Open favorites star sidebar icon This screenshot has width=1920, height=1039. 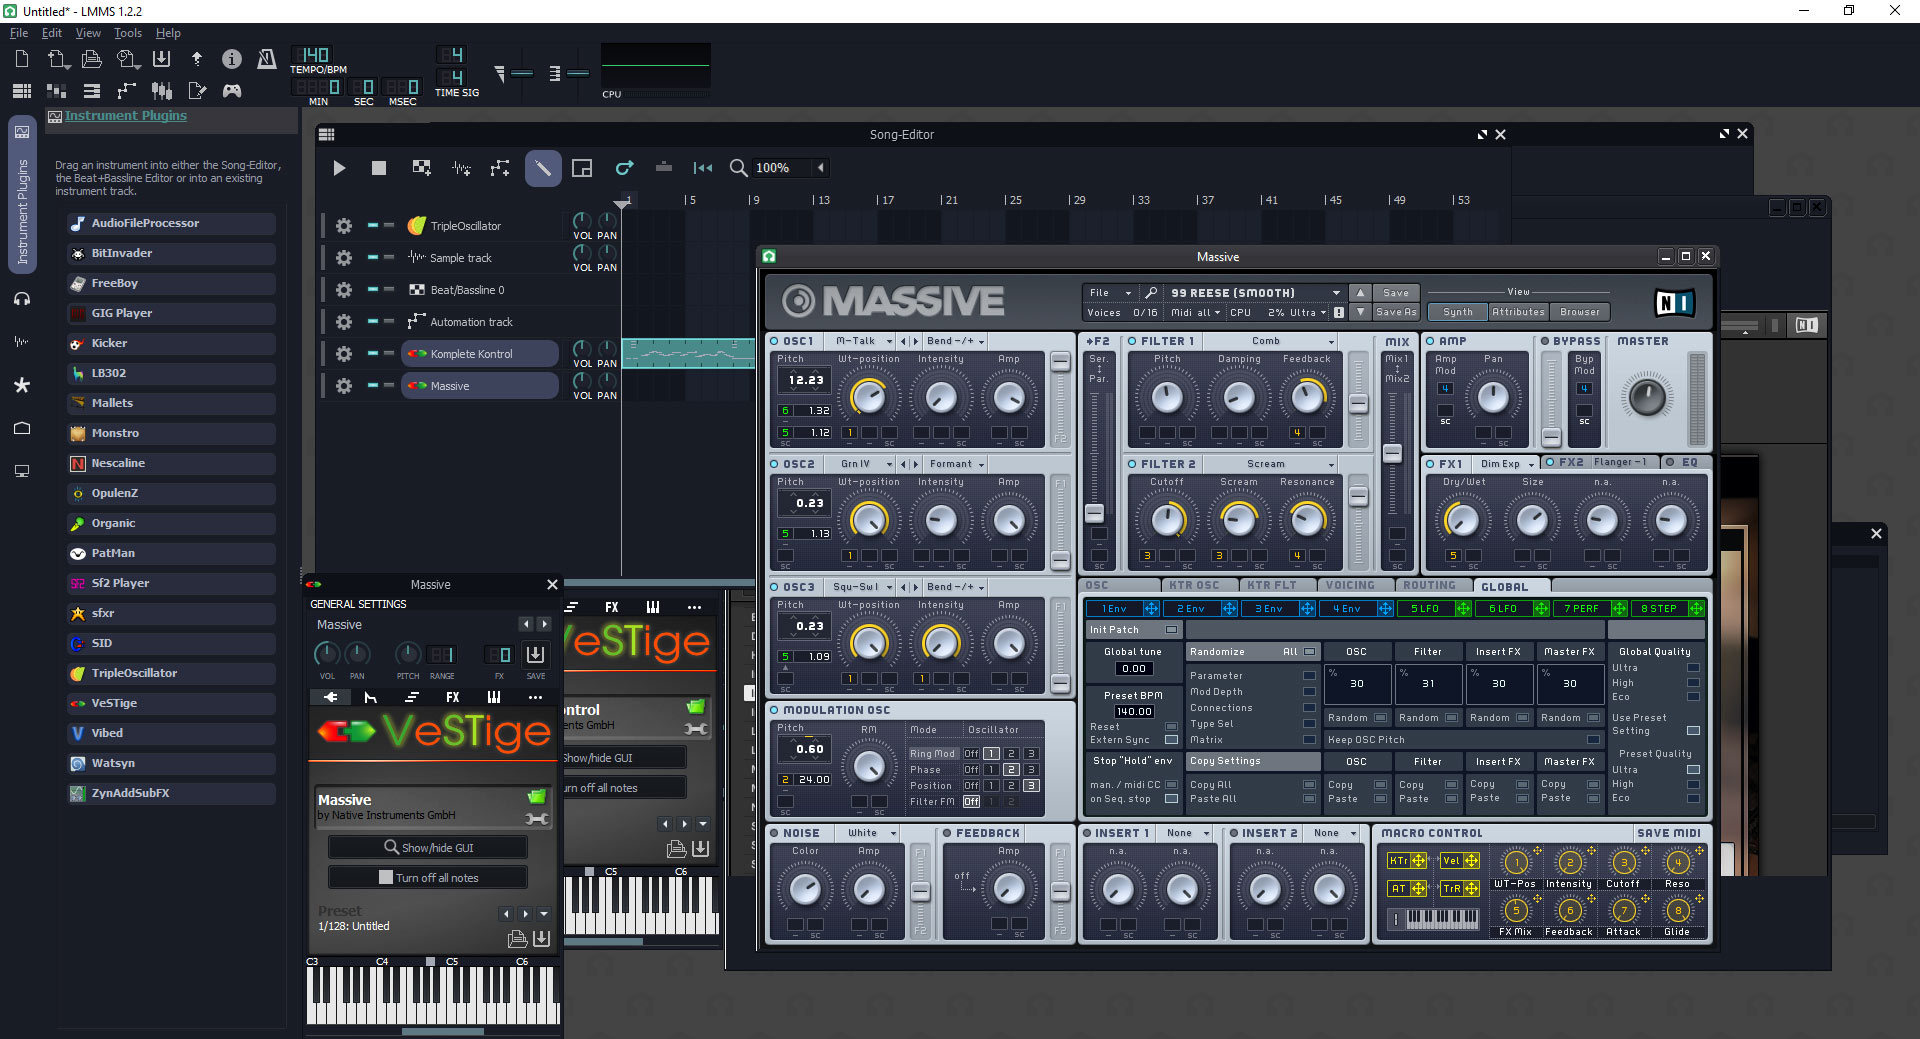click(x=22, y=385)
